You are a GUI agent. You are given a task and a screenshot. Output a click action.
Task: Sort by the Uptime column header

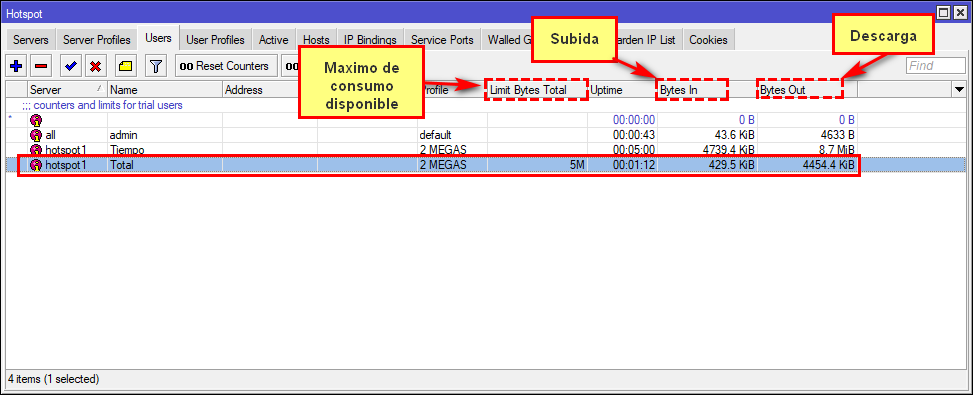pyautogui.click(x=622, y=90)
